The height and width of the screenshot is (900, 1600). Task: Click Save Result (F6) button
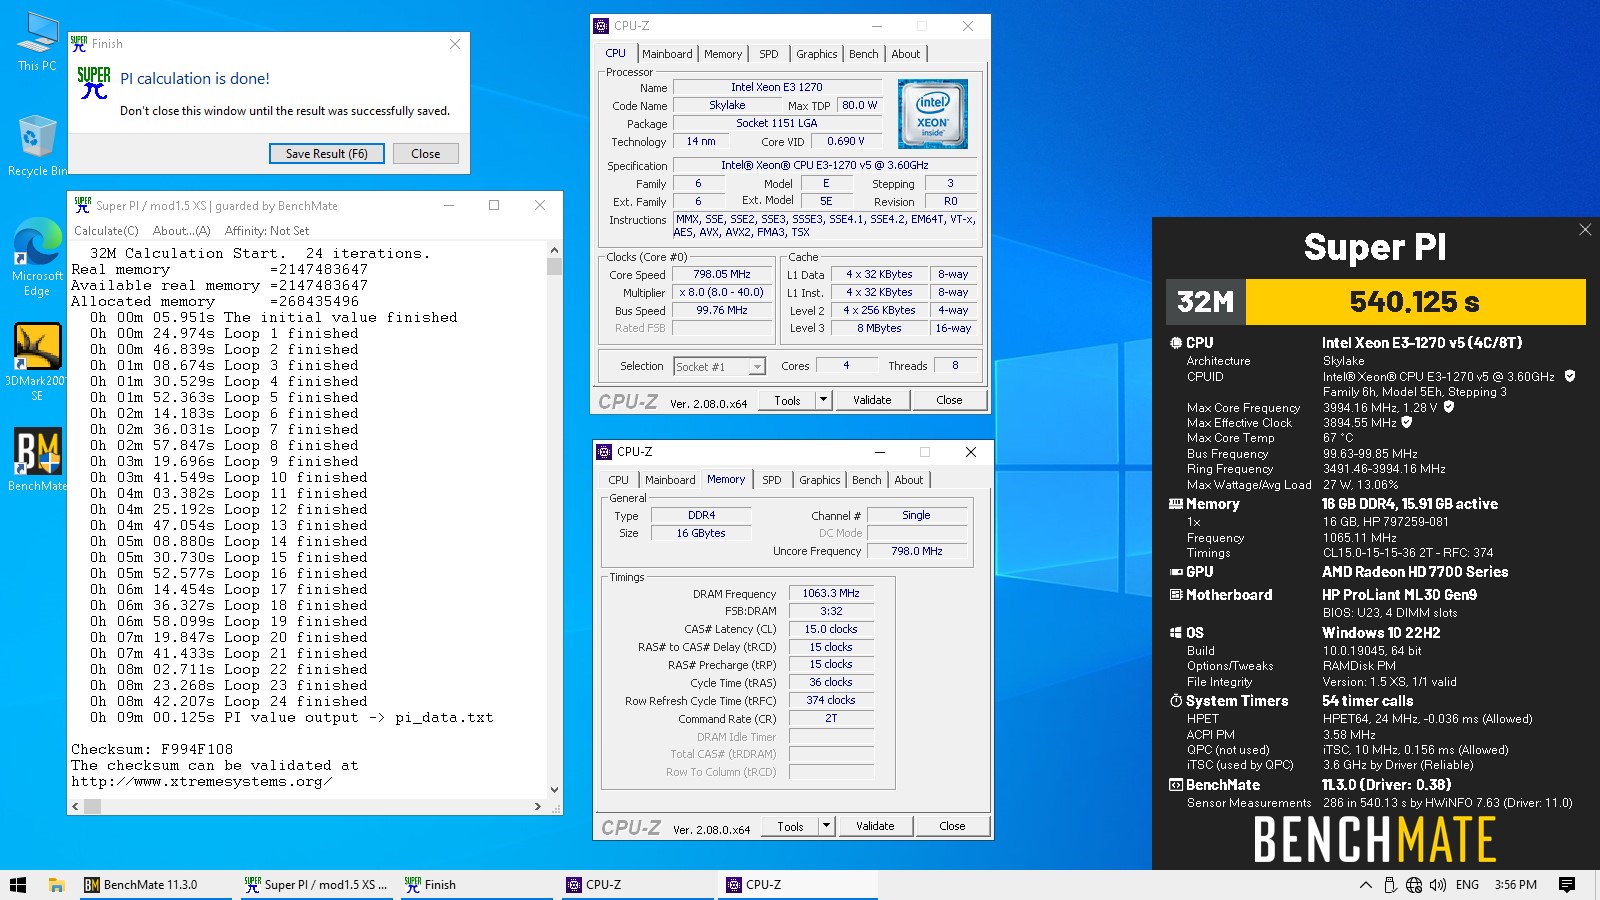coord(326,154)
